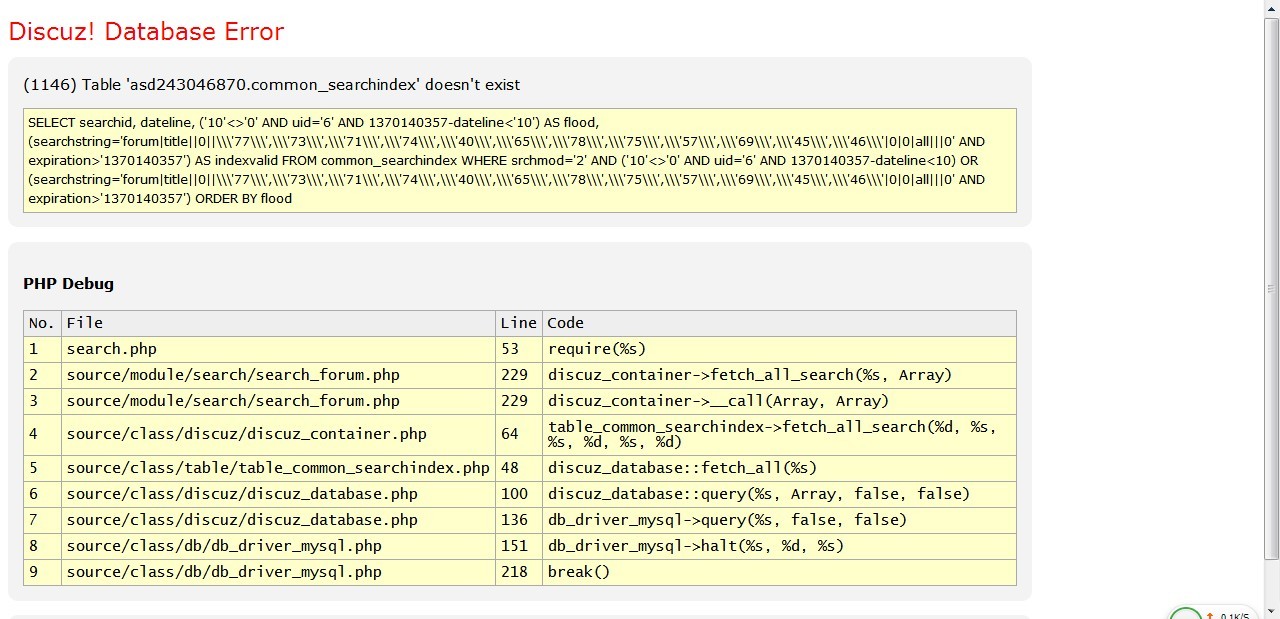Click line number '53' cell
The image size is (1280, 619).
(x=518, y=349)
